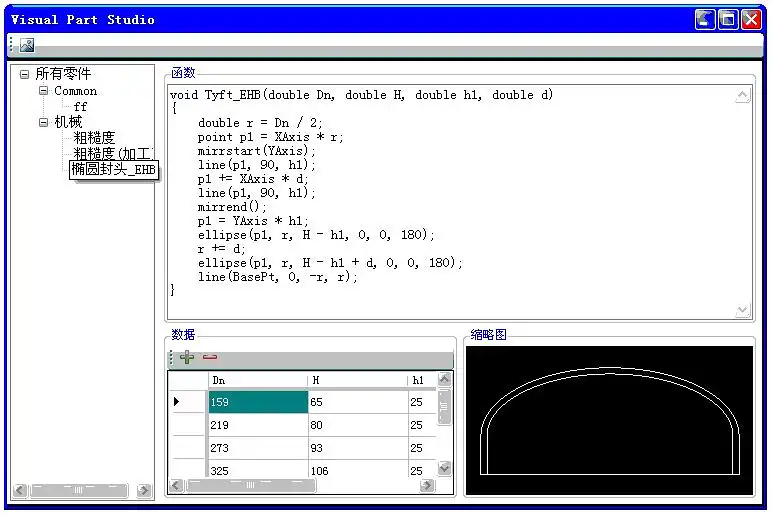Select the Dn cell with value 159

[x=258, y=402]
